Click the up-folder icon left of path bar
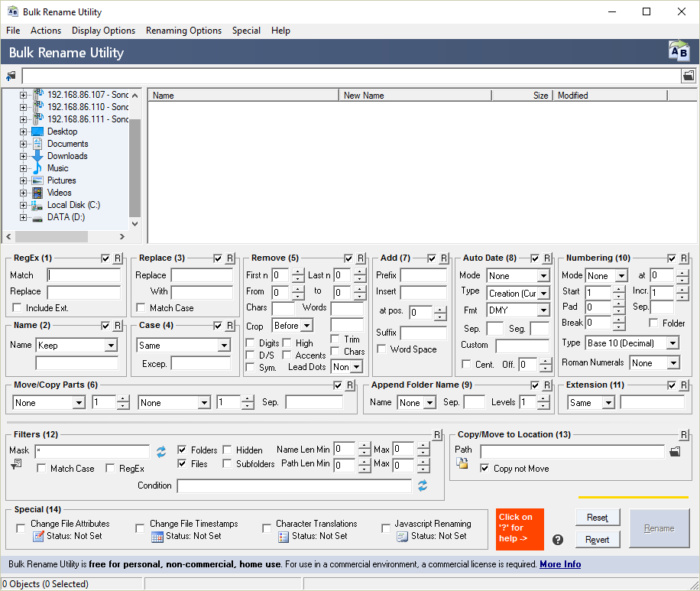Image resolution: width=700 pixels, height=591 pixels. point(11,76)
